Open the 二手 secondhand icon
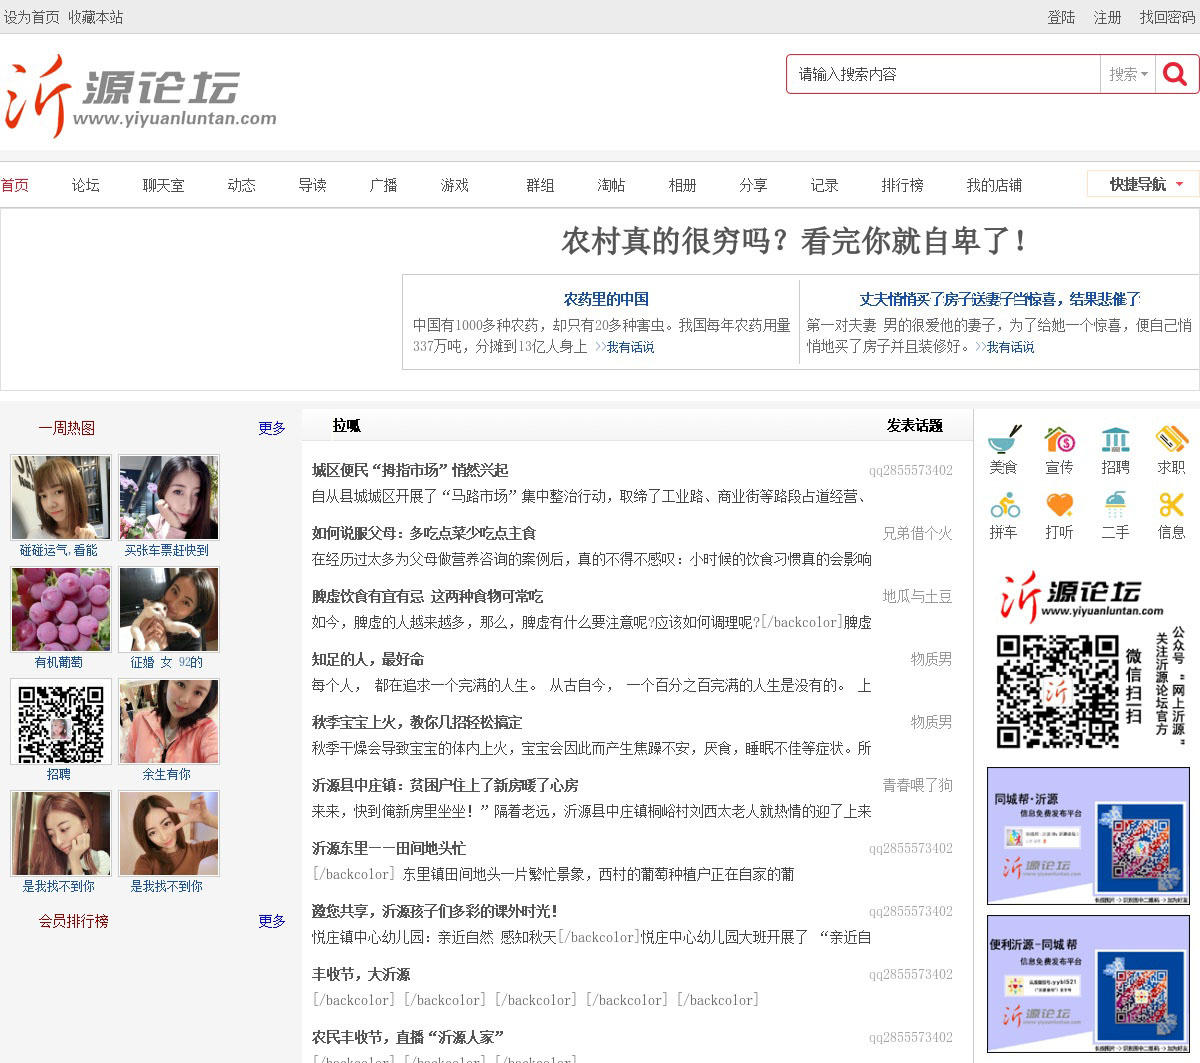This screenshot has height=1063, width=1200. point(1115,506)
